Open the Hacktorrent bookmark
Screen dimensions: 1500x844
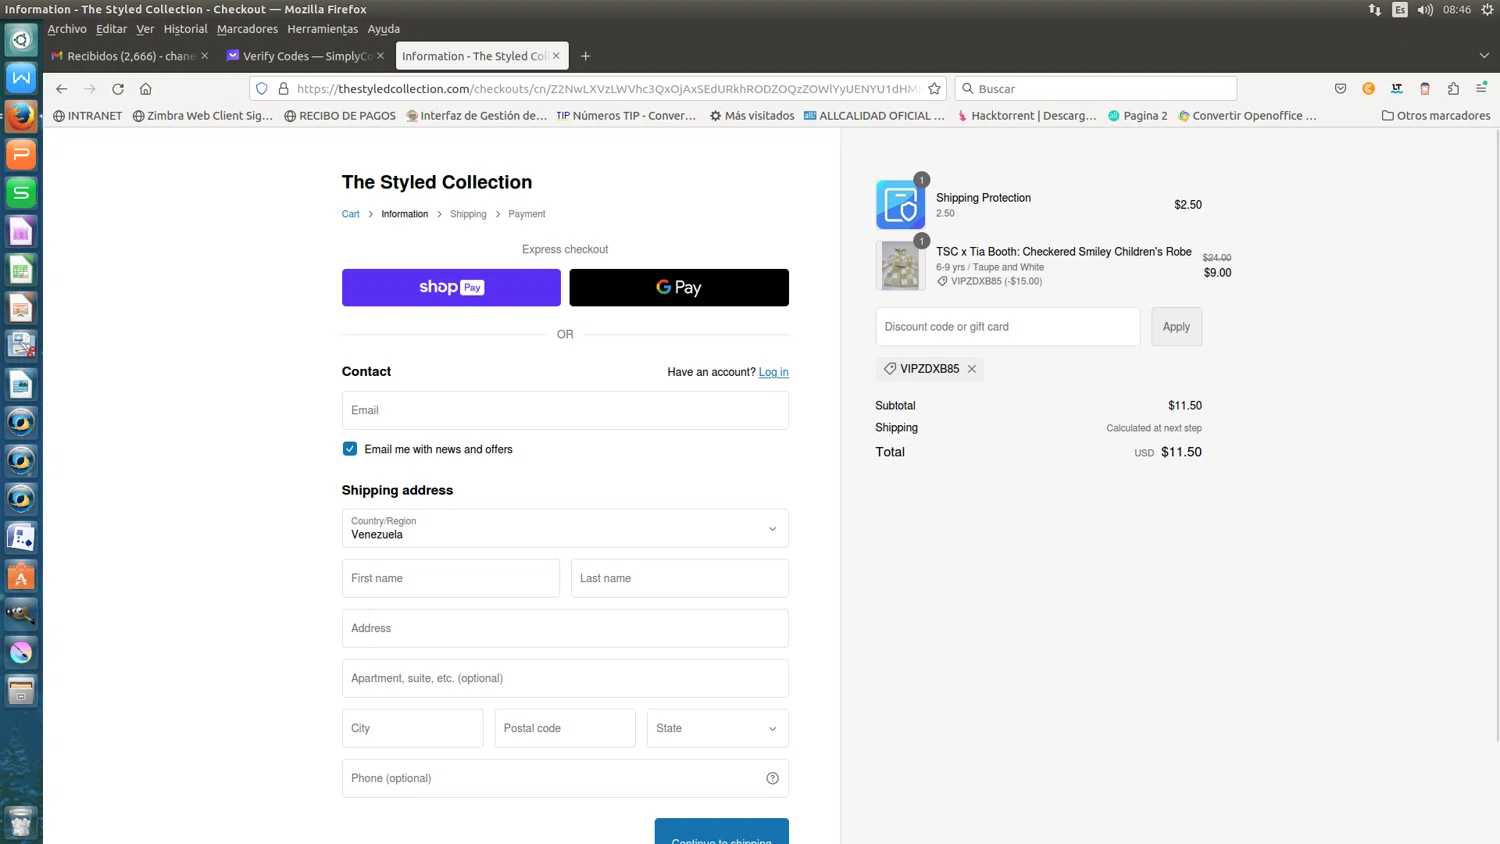[1027, 116]
